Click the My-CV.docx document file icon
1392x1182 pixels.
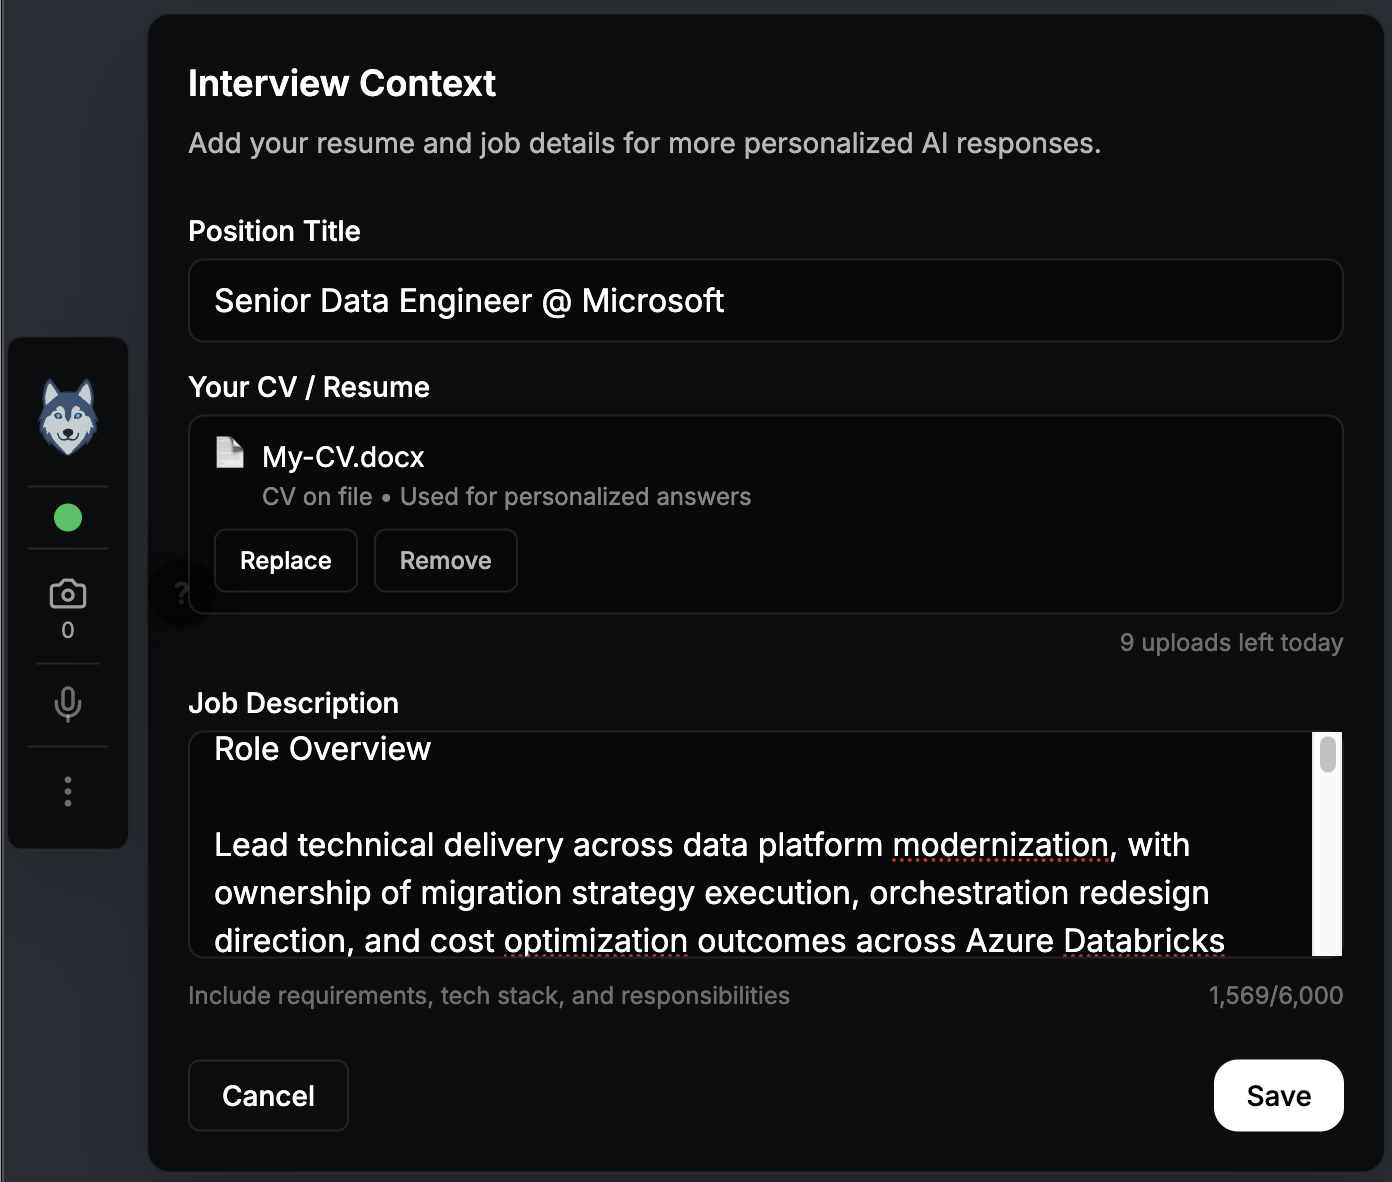tap(230, 453)
